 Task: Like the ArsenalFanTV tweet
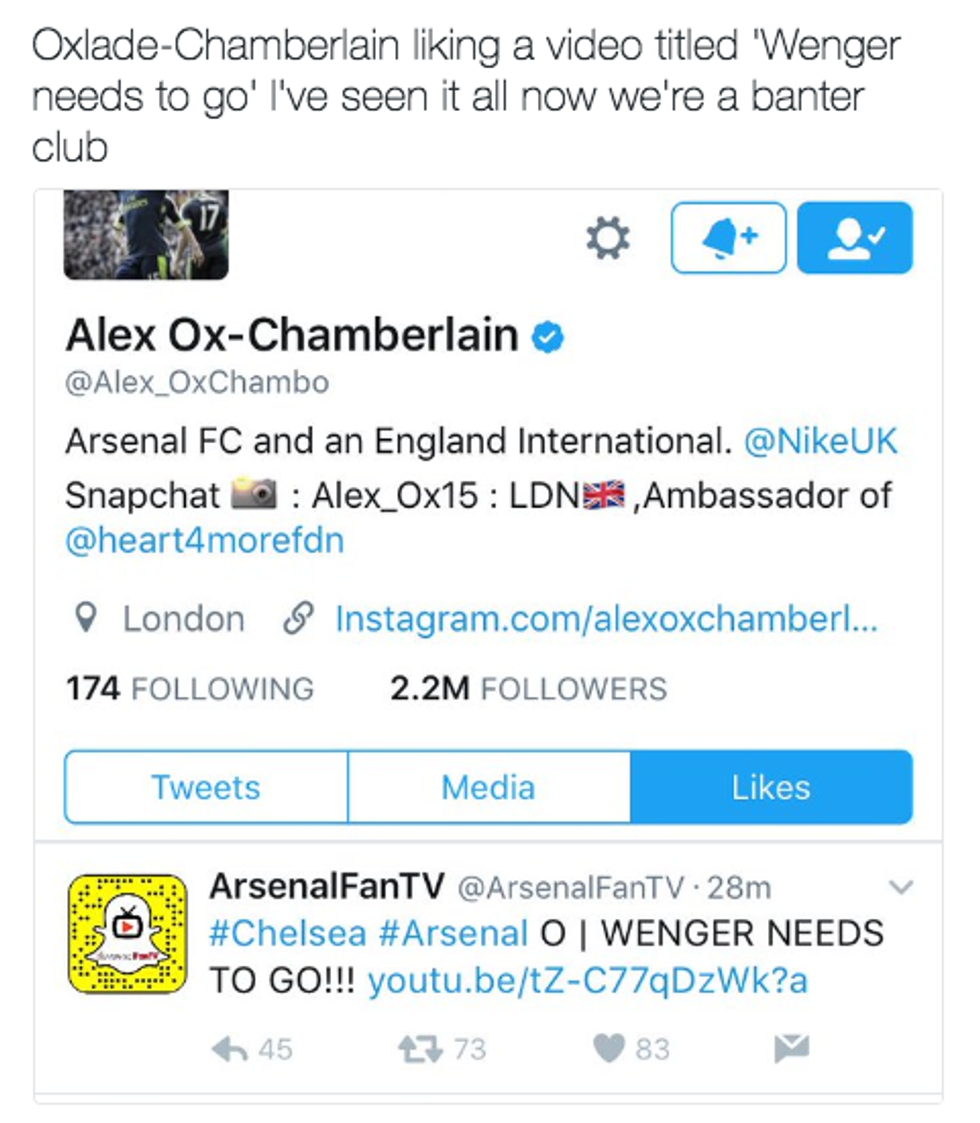point(607,1048)
